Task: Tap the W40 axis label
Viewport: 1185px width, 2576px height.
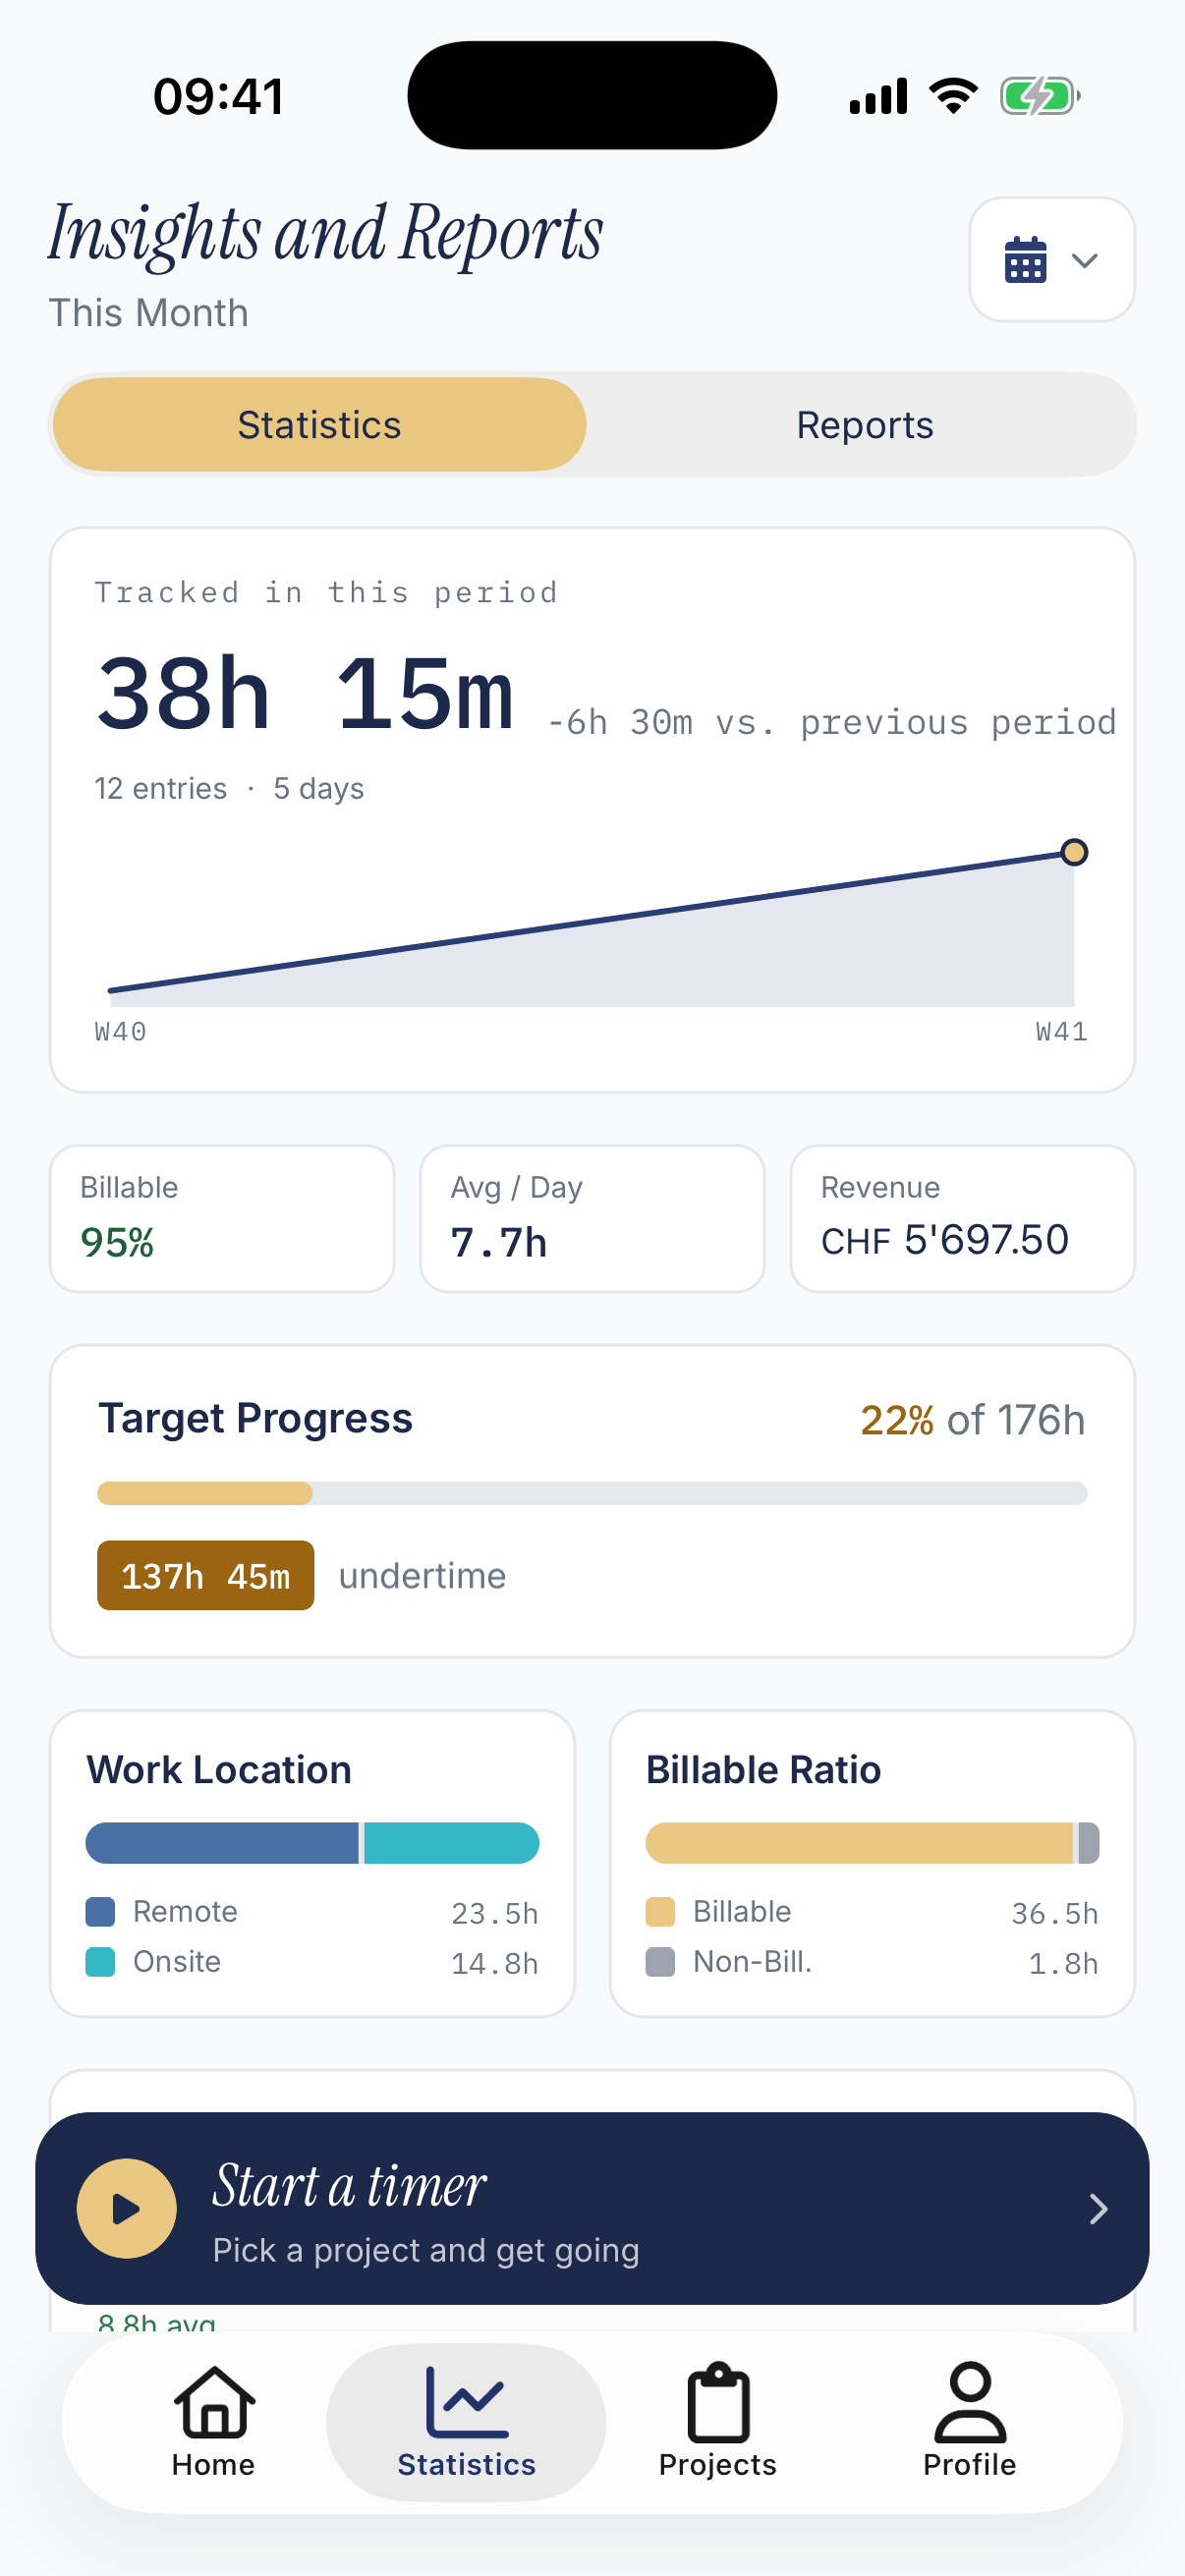Action: (121, 1031)
